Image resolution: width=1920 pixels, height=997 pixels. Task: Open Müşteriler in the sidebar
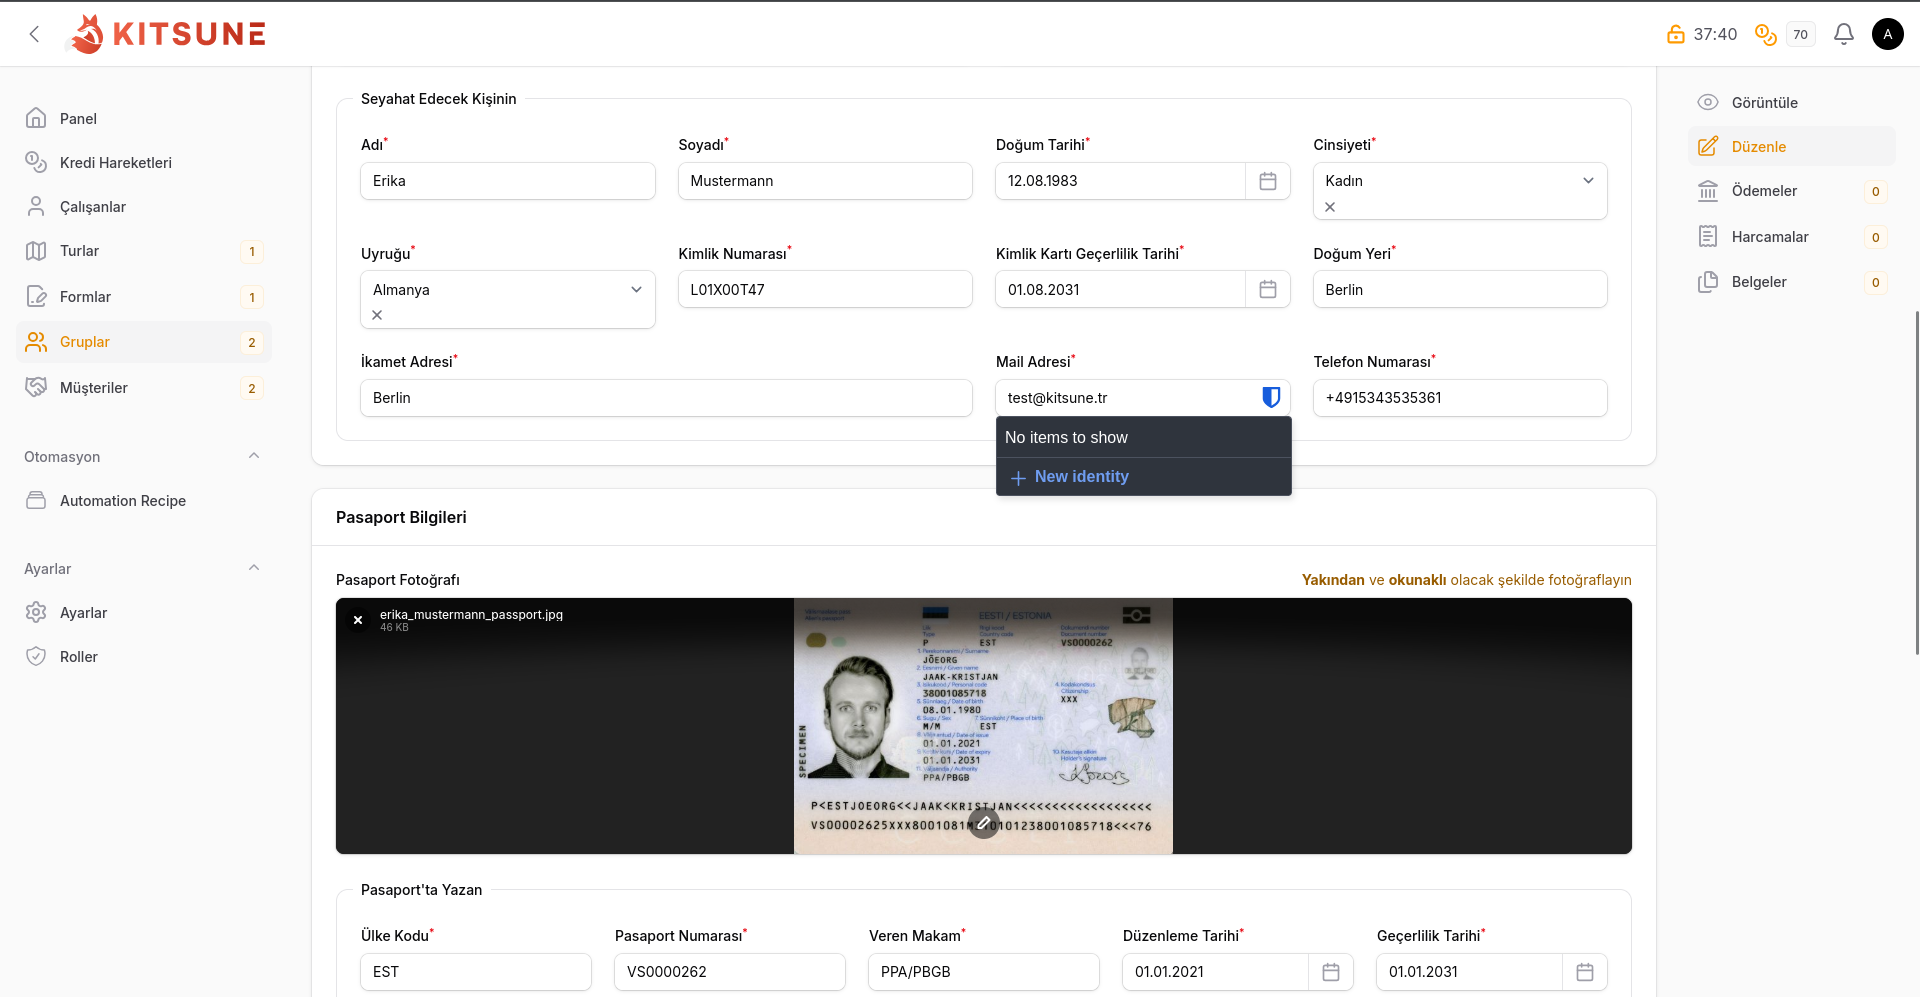click(144, 388)
